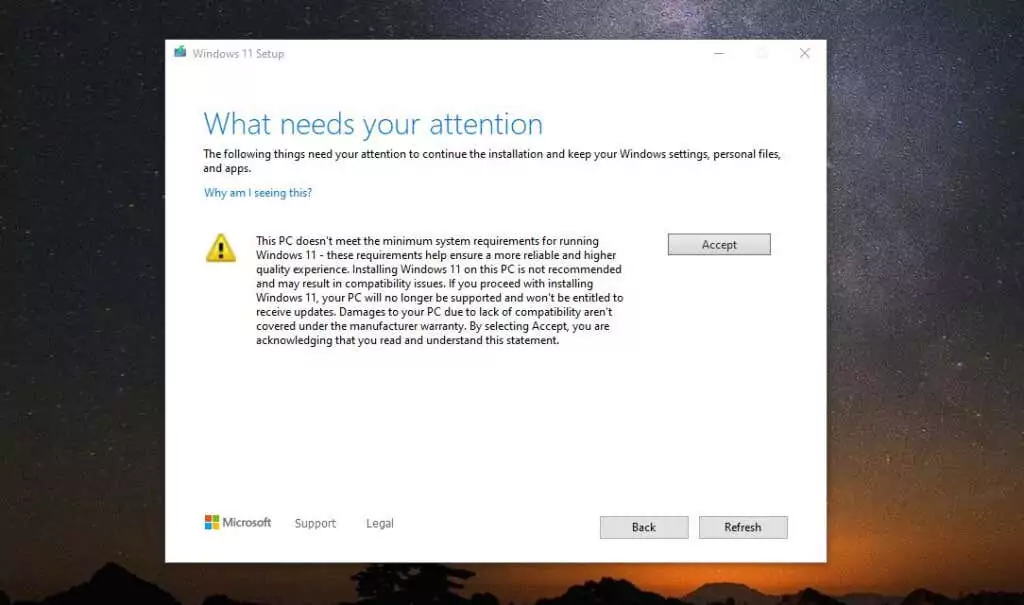The width and height of the screenshot is (1024, 605).
Task: Click the Accept button
Action: [x=719, y=244]
